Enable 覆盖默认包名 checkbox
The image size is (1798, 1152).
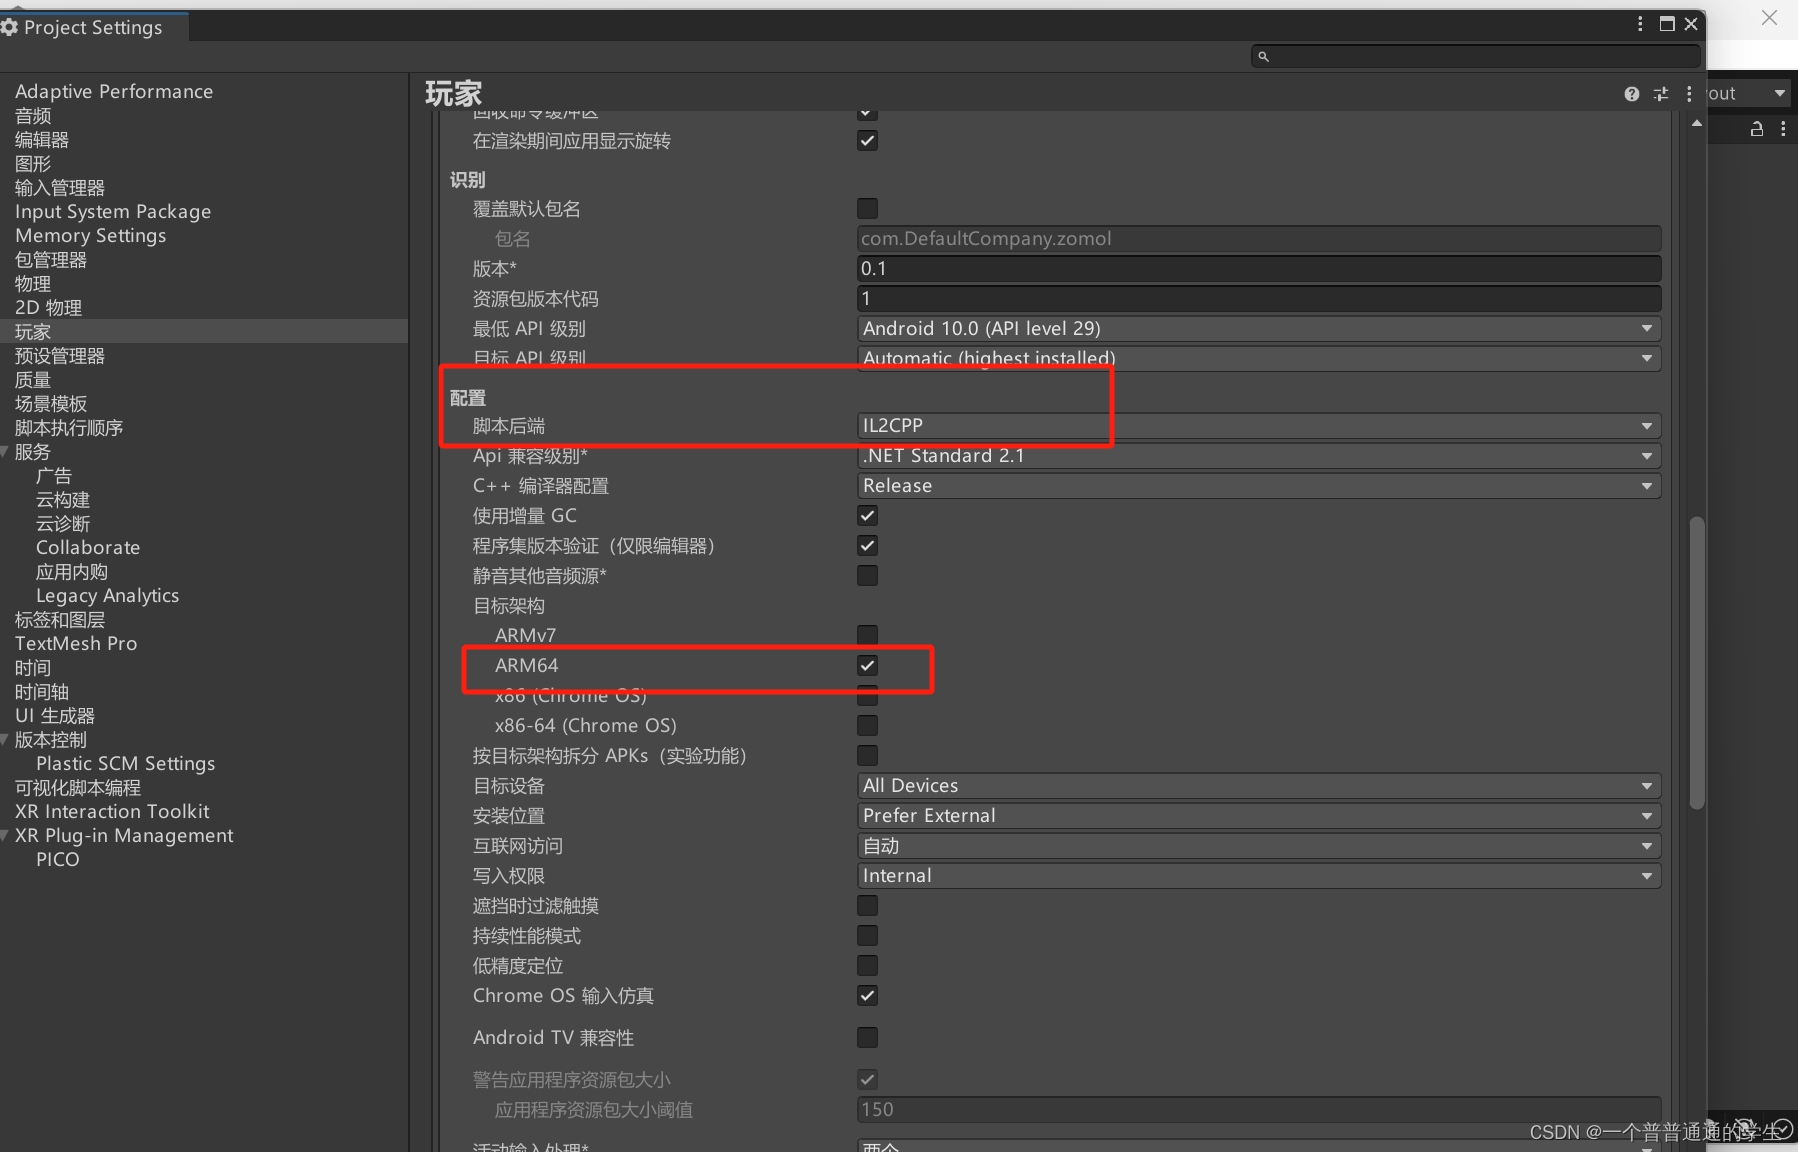coord(867,209)
